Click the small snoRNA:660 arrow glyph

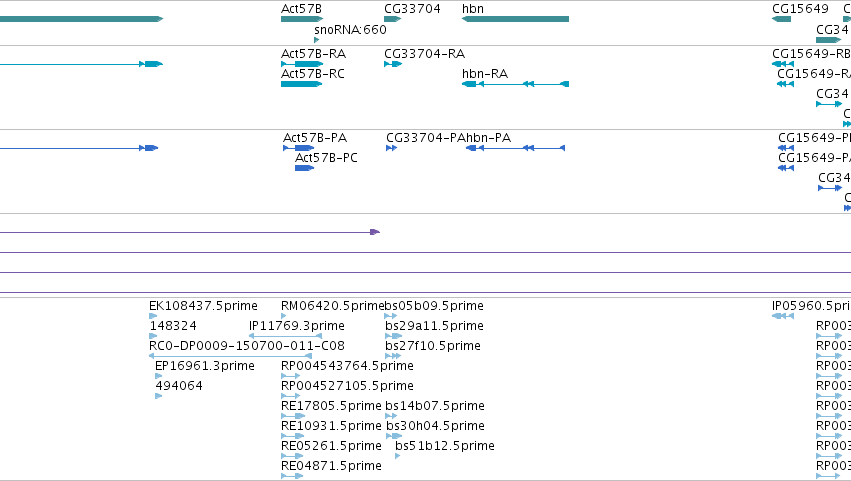pos(316,40)
